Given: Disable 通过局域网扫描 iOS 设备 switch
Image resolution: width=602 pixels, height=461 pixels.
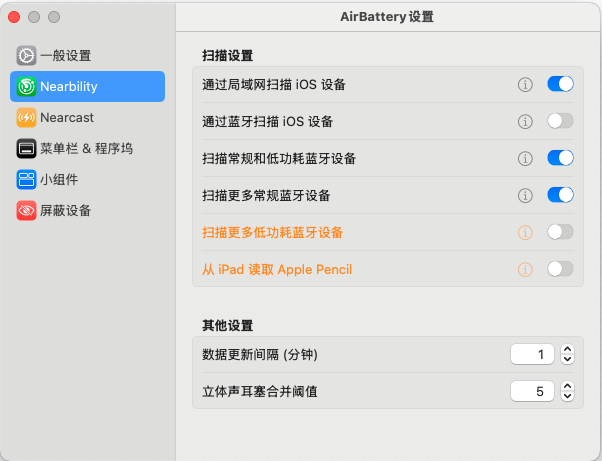Looking at the screenshot, I should tap(560, 84).
